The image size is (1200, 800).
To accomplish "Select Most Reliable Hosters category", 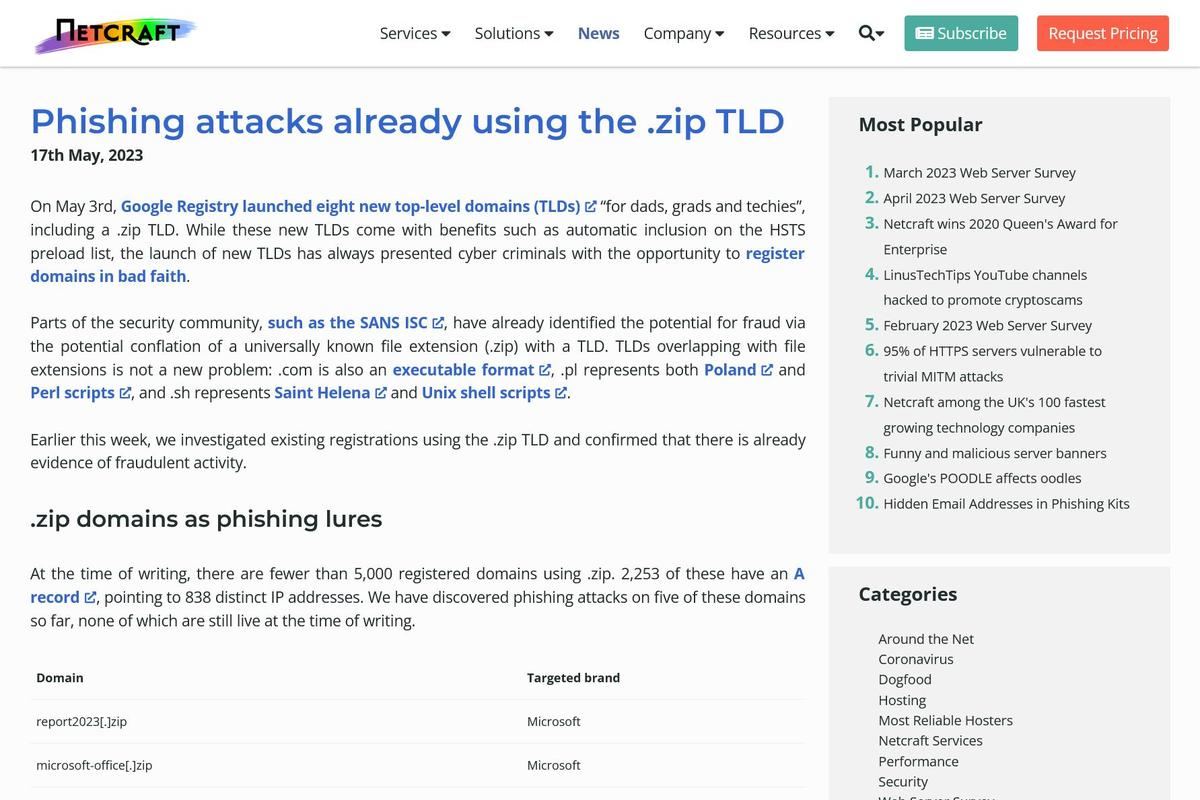I will [x=945, y=720].
